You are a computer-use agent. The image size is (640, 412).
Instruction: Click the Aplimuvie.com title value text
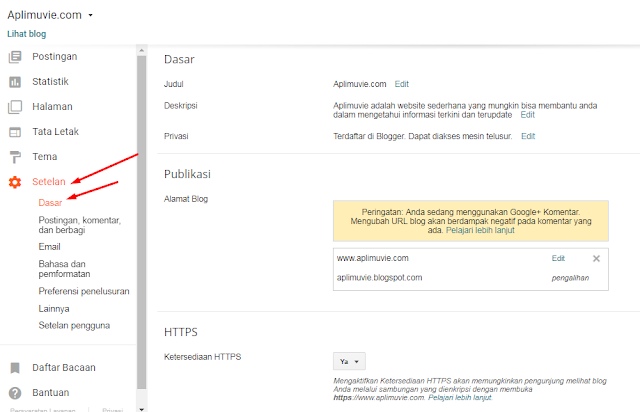tap(360, 84)
